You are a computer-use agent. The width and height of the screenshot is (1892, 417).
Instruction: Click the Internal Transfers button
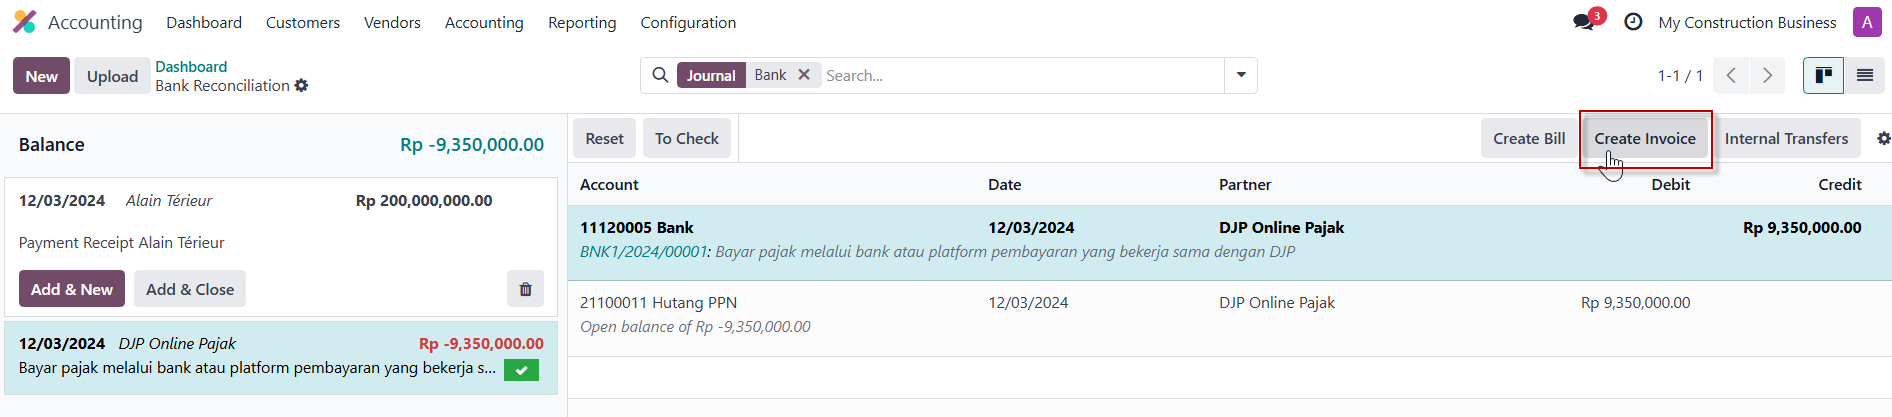[x=1786, y=138]
